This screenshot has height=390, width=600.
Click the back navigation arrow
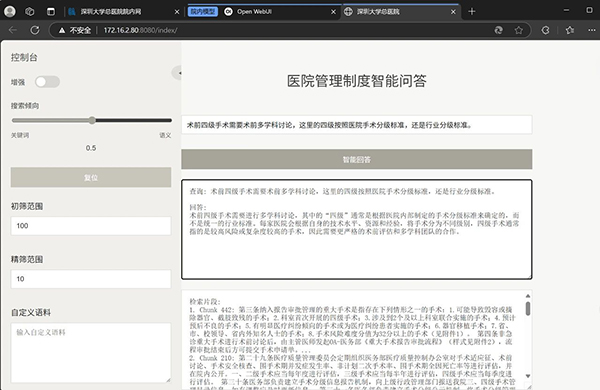[13, 30]
